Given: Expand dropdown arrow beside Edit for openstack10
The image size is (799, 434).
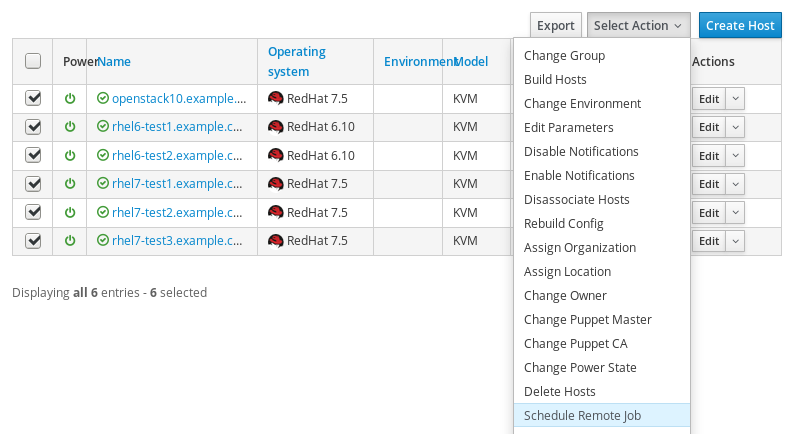Looking at the screenshot, I should click(735, 99).
